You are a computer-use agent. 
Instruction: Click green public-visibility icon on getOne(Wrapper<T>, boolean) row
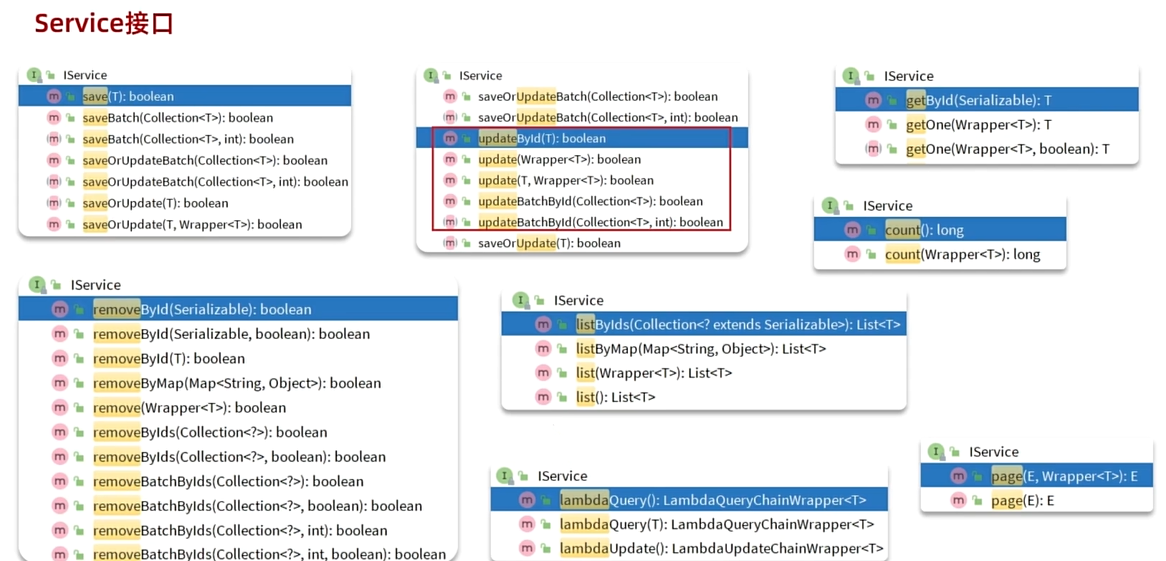click(891, 150)
